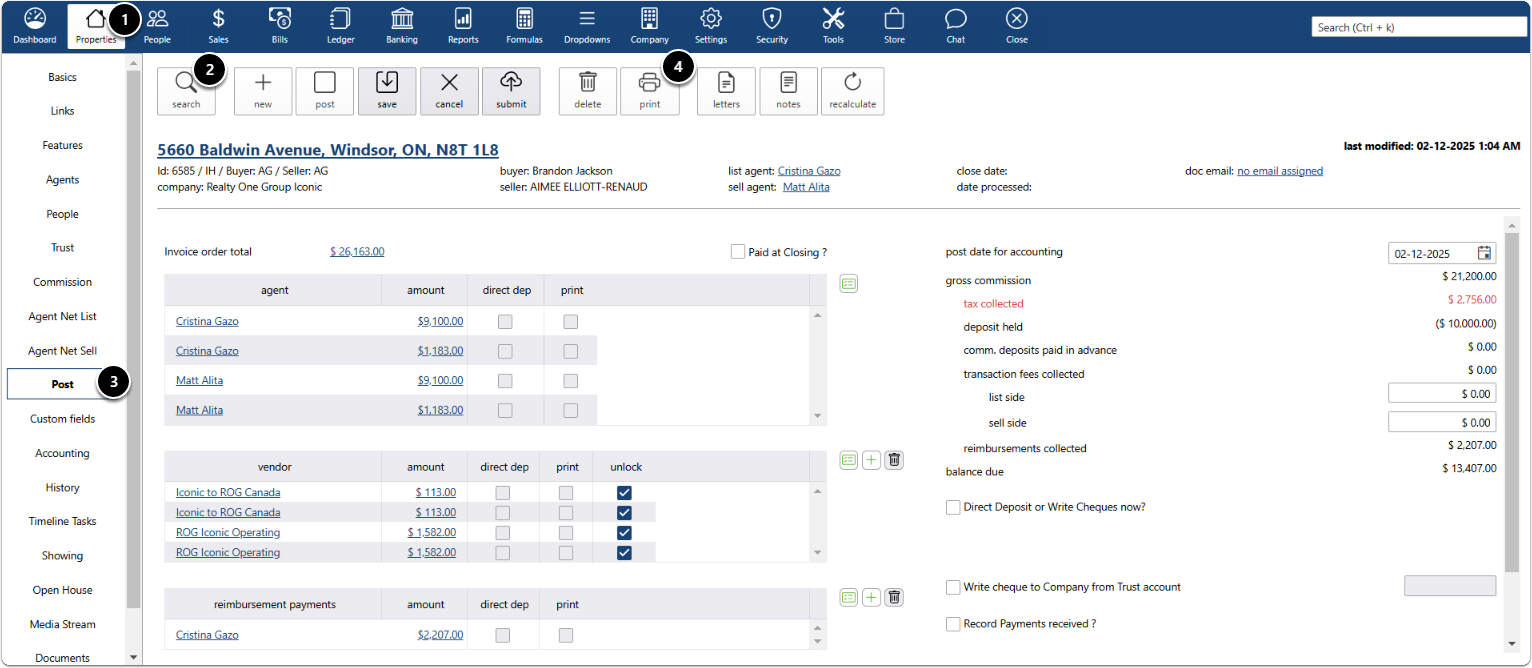1532x668 pixels.
Task: Select Commission in the side menu
Action: tap(63, 282)
